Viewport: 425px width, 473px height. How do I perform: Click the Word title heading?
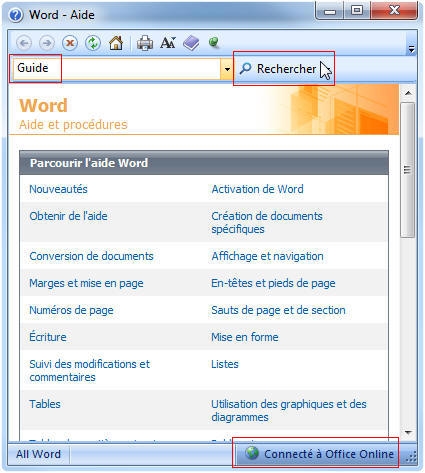click(x=43, y=105)
